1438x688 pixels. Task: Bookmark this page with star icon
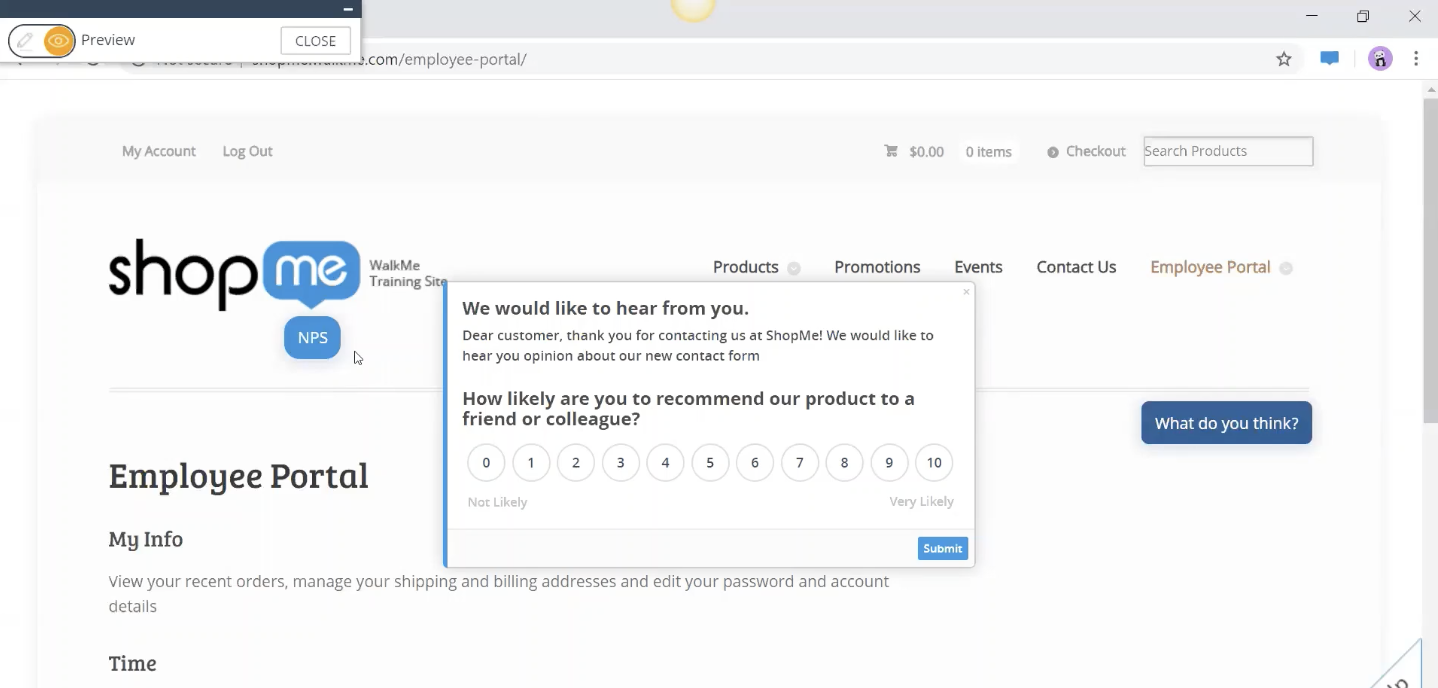click(1284, 59)
